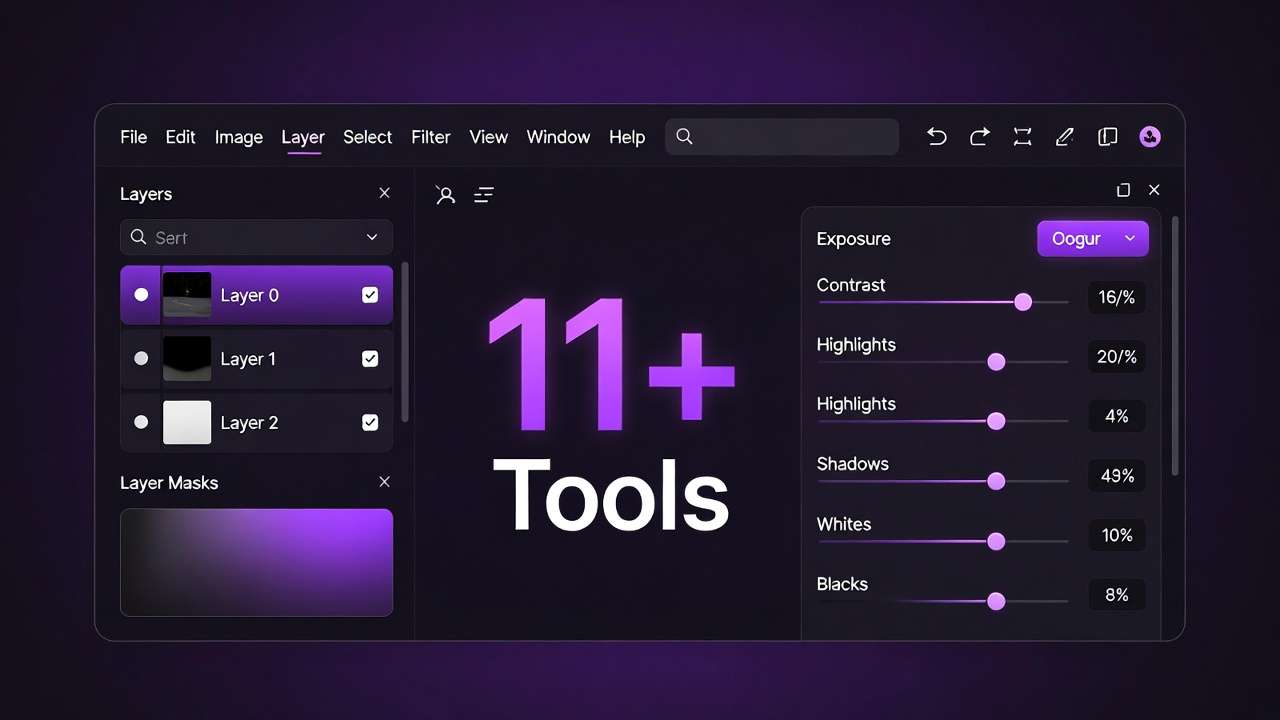Screen dimensions: 1280x720
Task: Open the adjustments list icon near the canvas
Action: (x=484, y=194)
